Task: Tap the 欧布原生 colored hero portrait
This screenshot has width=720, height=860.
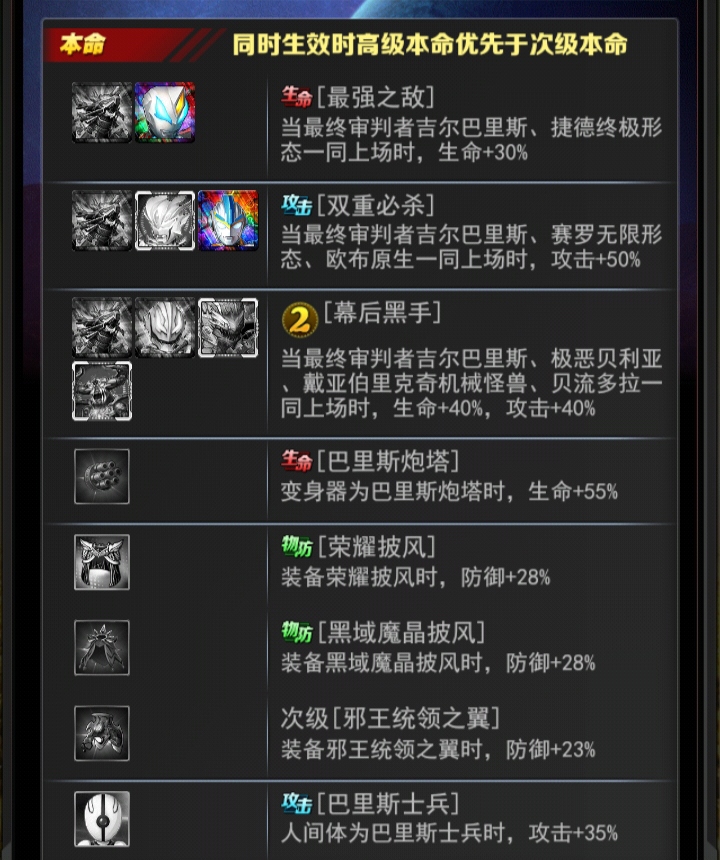Action: click(228, 220)
